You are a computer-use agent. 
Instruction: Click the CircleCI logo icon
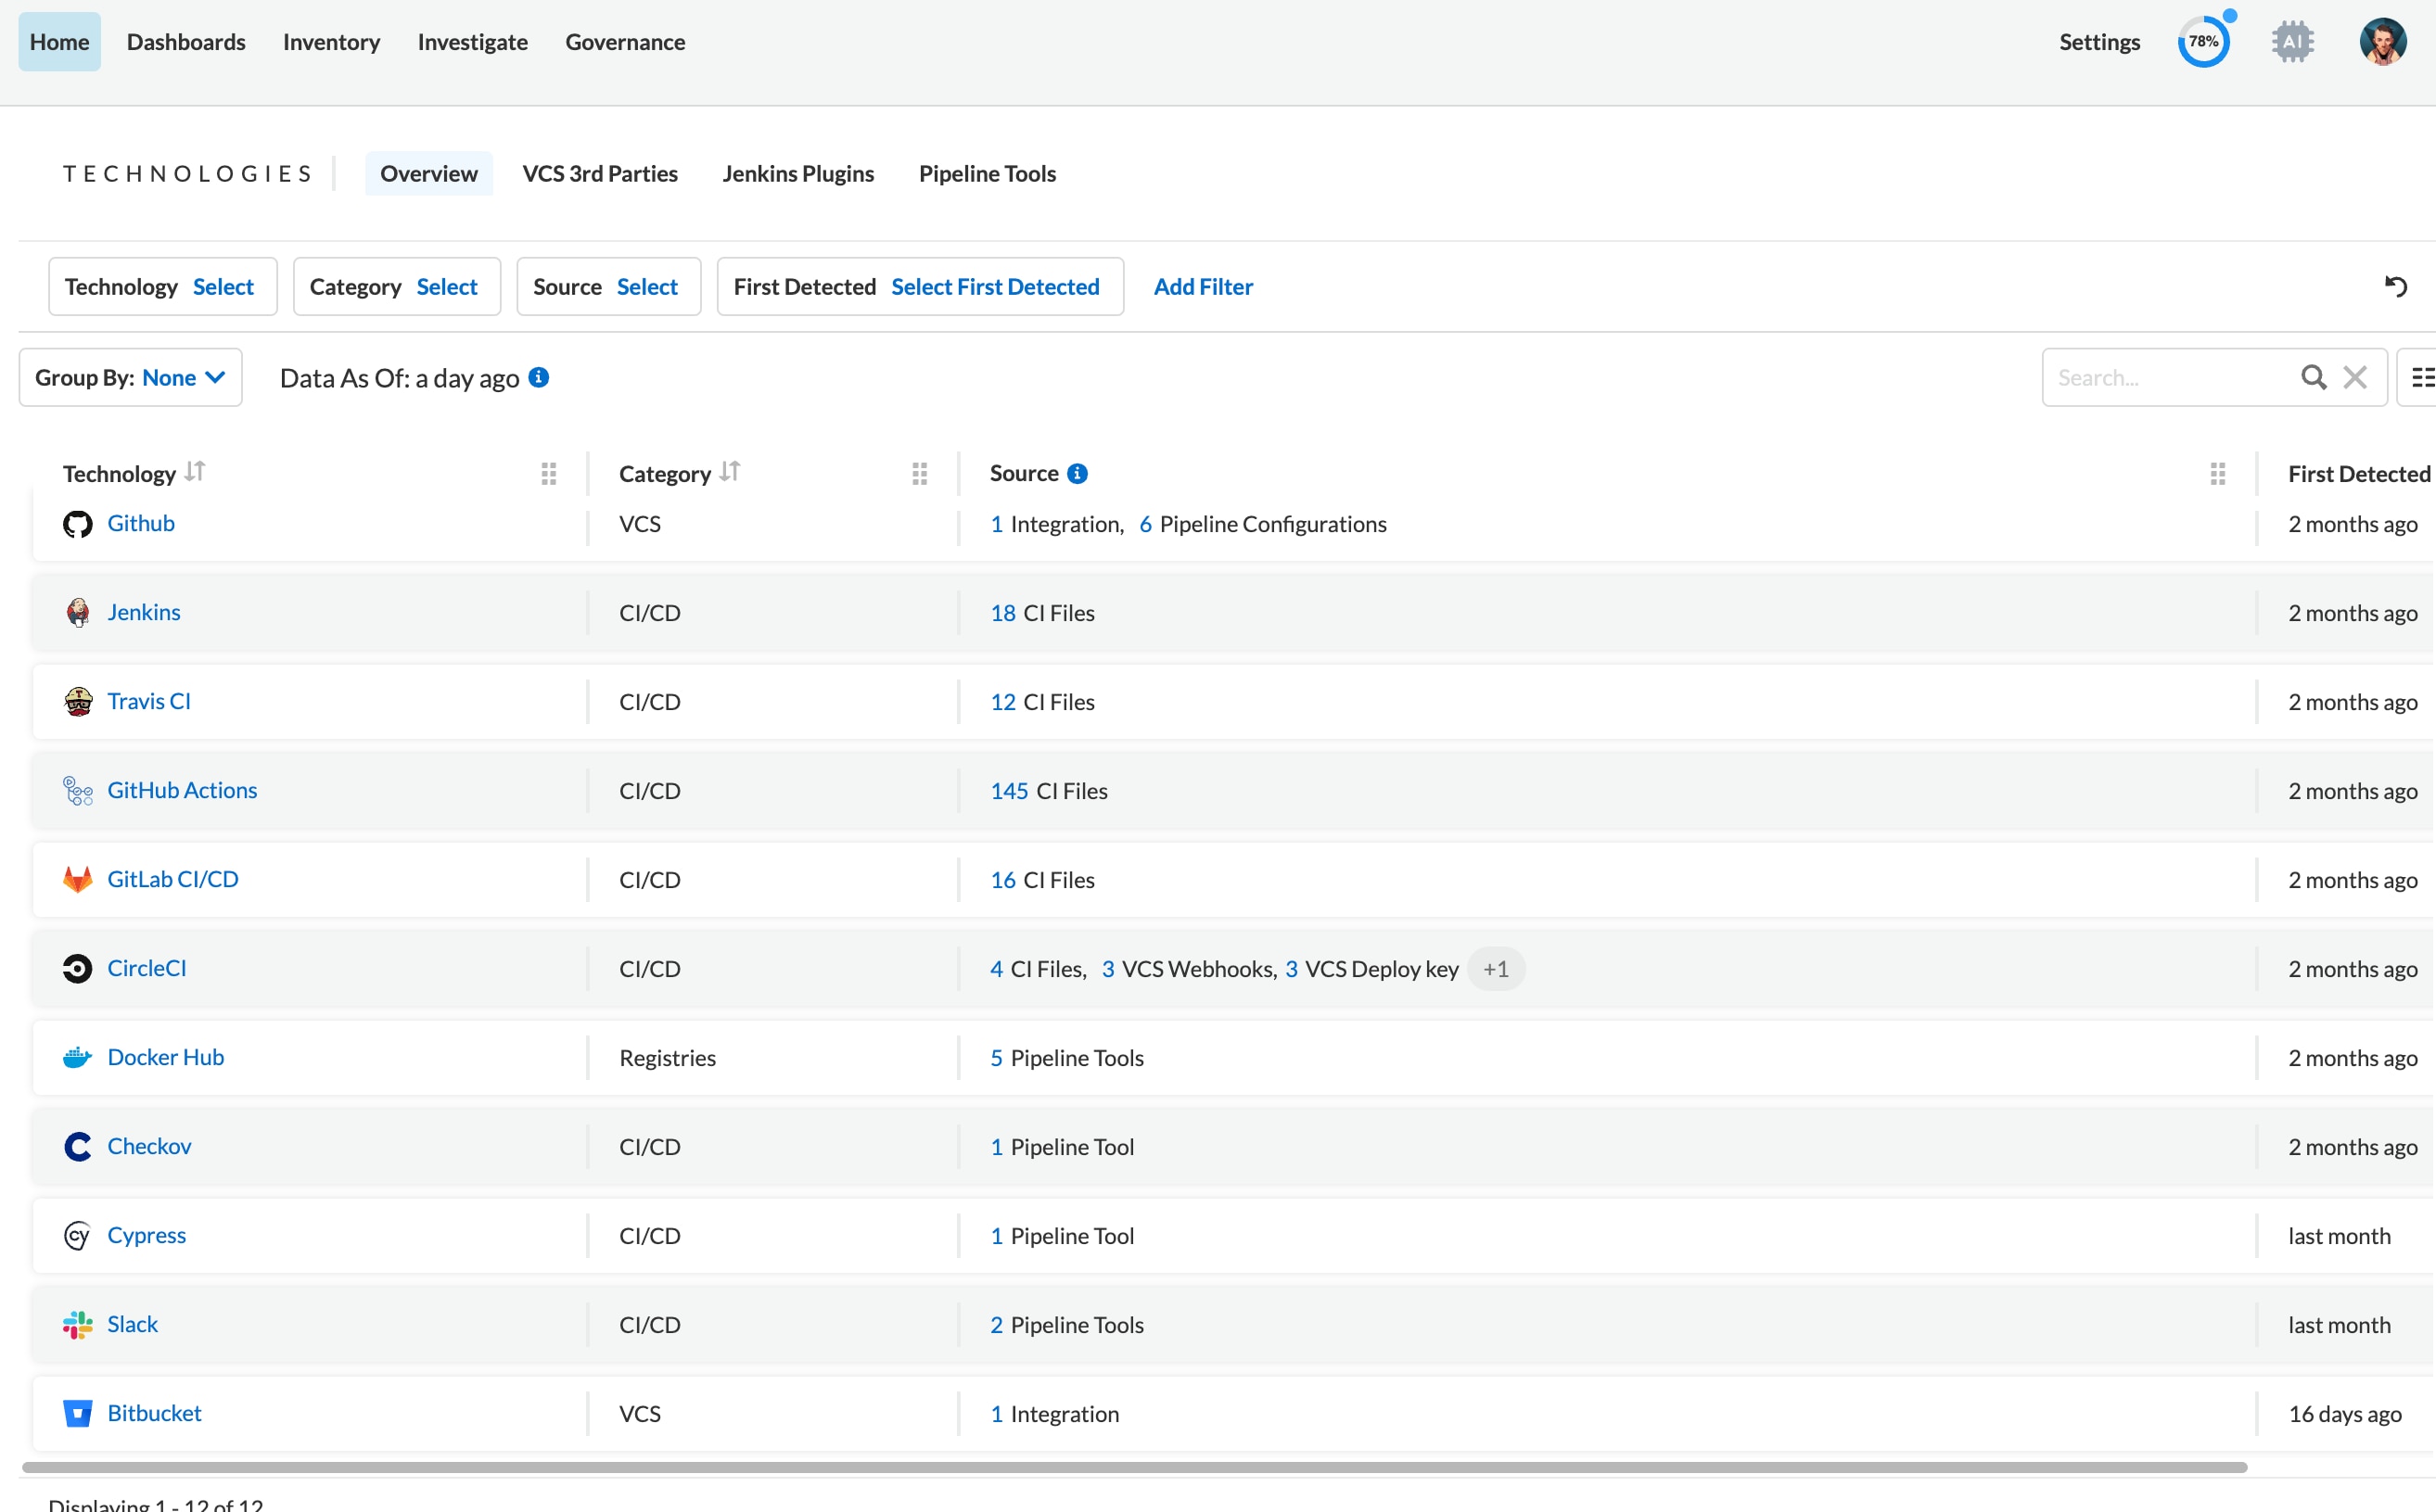tap(77, 968)
